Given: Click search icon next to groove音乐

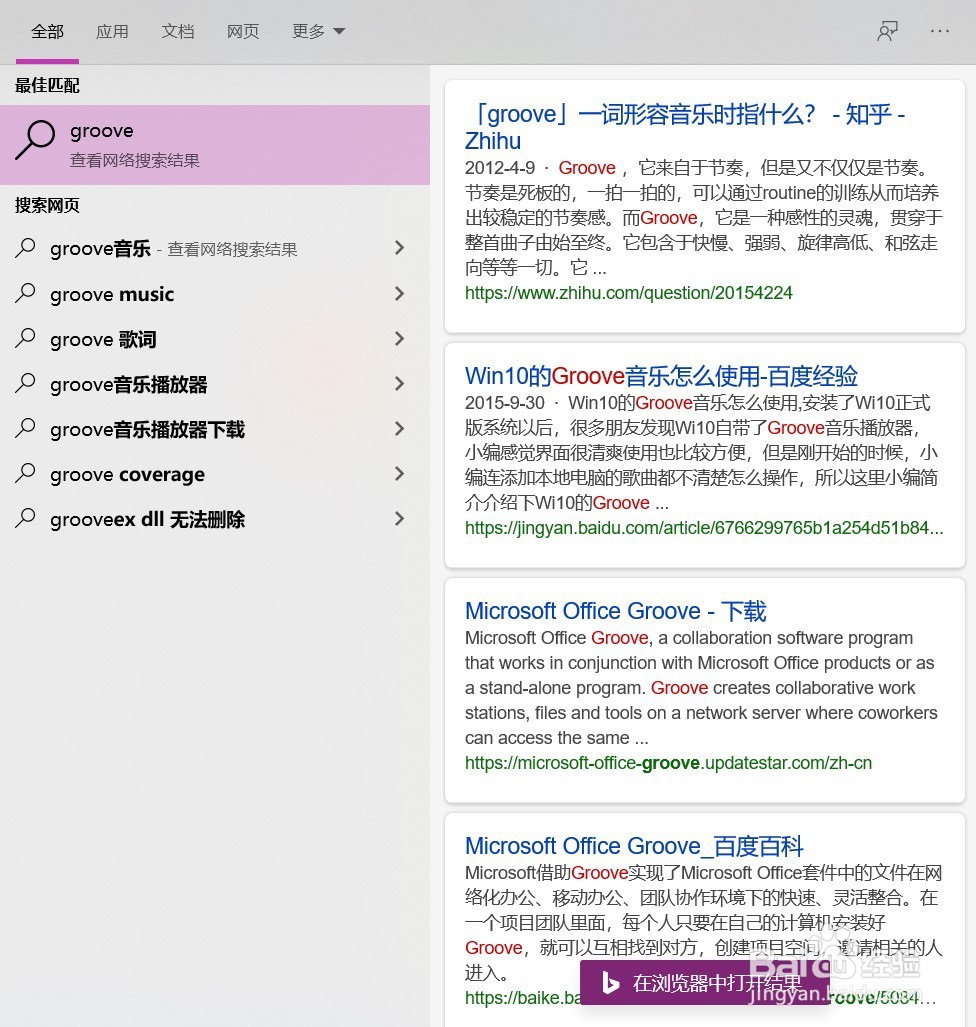Looking at the screenshot, I should 26,248.
